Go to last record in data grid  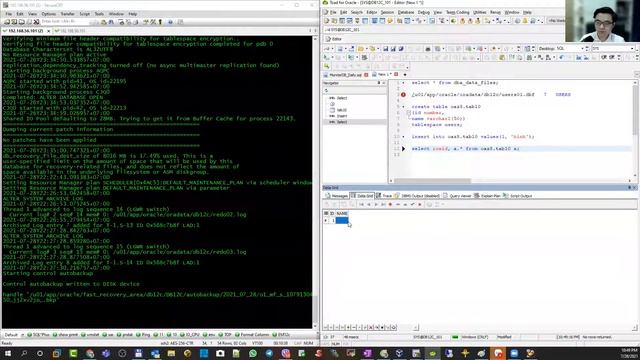(383, 204)
